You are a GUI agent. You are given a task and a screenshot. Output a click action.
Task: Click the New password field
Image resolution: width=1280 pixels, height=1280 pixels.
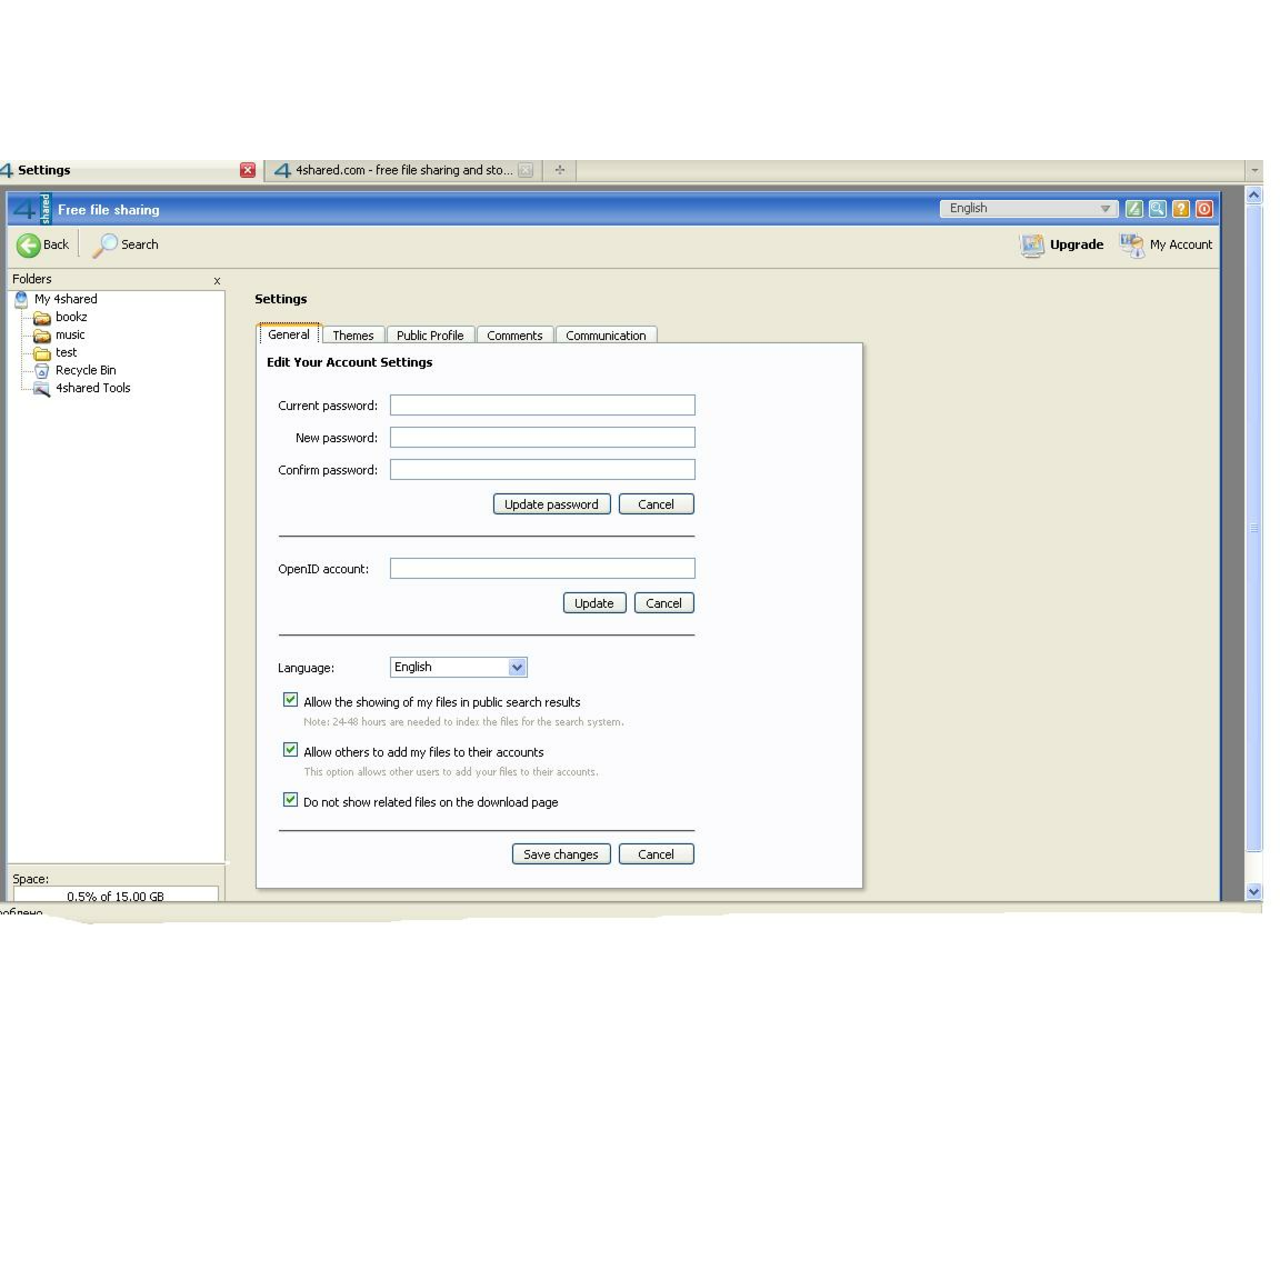[x=542, y=437]
